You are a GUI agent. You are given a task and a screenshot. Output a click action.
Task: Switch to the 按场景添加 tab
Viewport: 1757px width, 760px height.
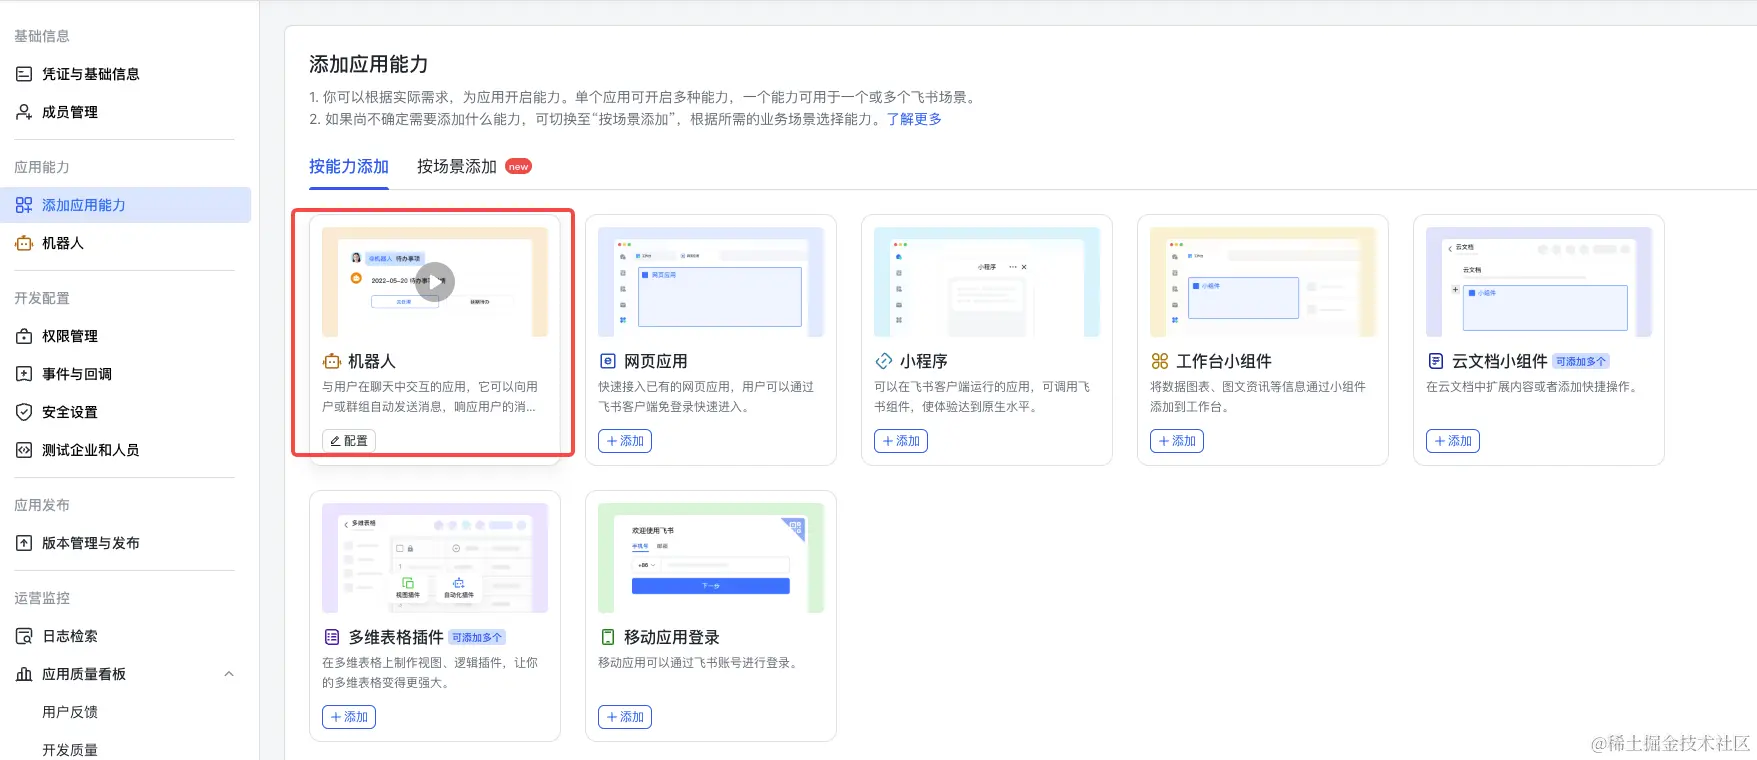click(457, 166)
